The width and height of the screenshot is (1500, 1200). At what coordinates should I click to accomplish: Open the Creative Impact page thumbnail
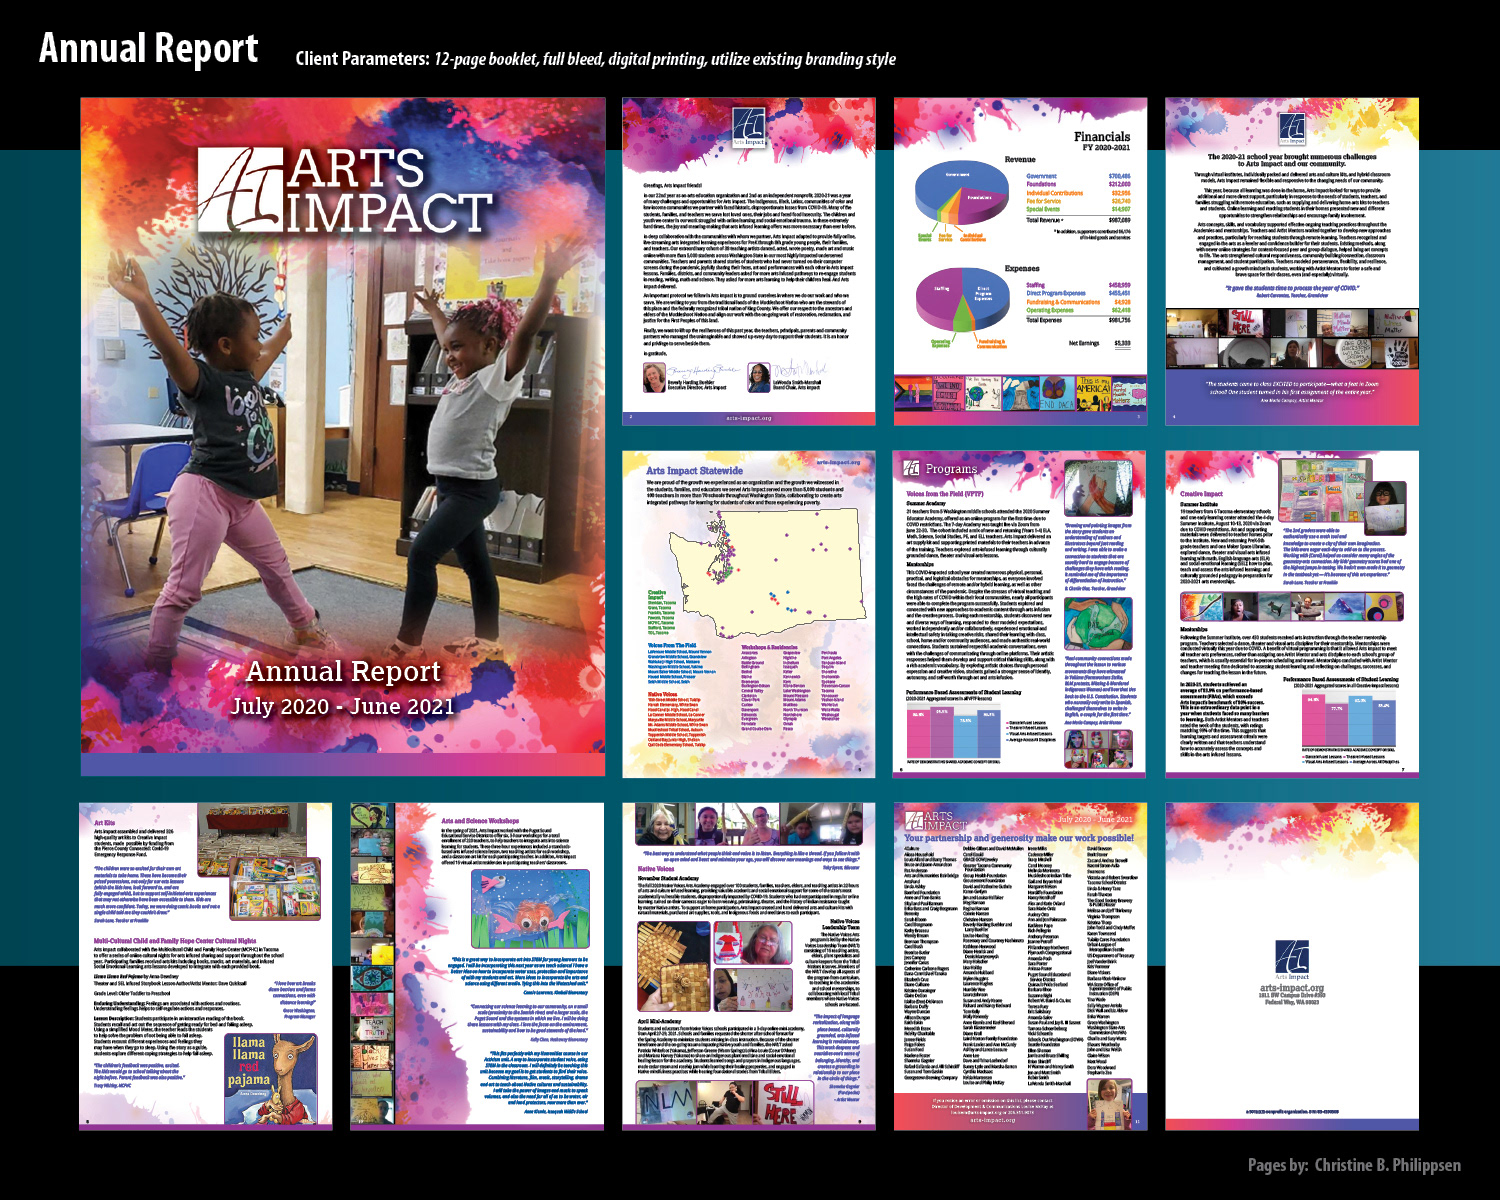(1292, 614)
